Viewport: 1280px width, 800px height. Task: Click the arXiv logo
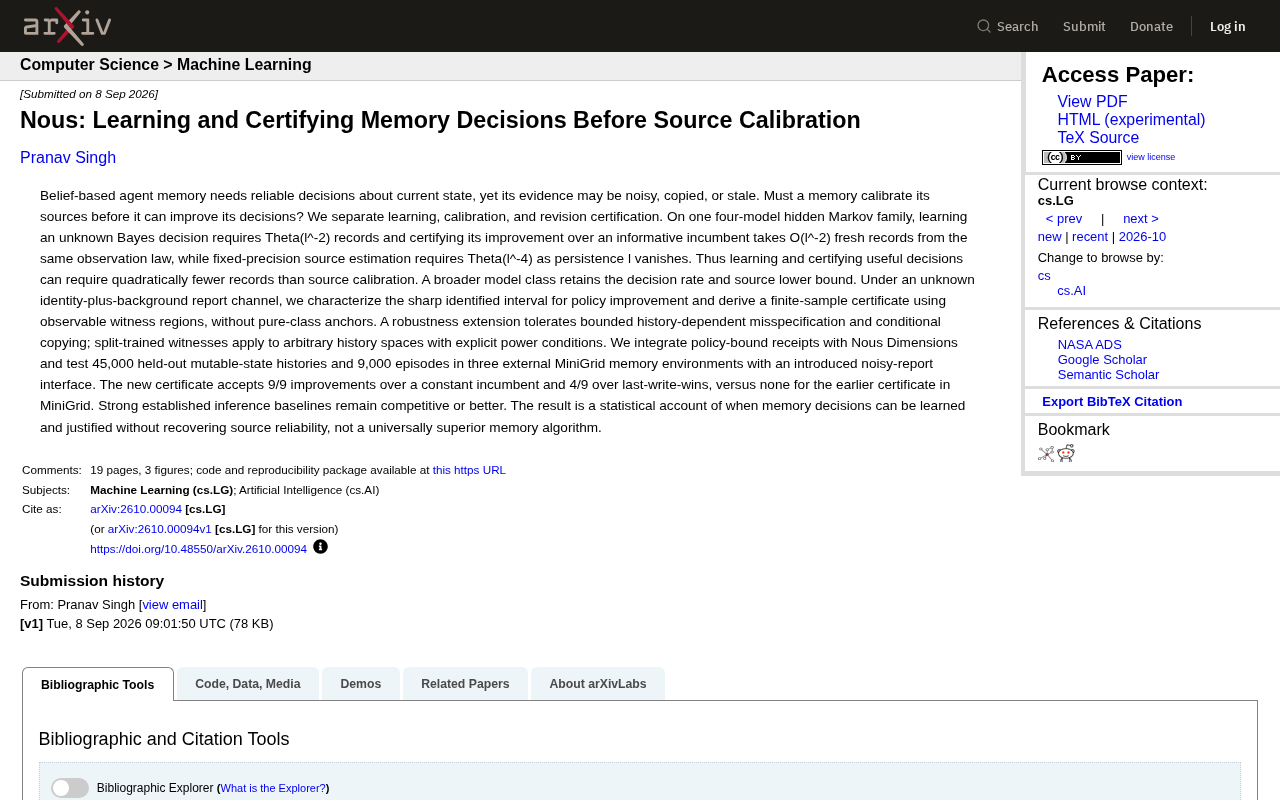[67, 26]
